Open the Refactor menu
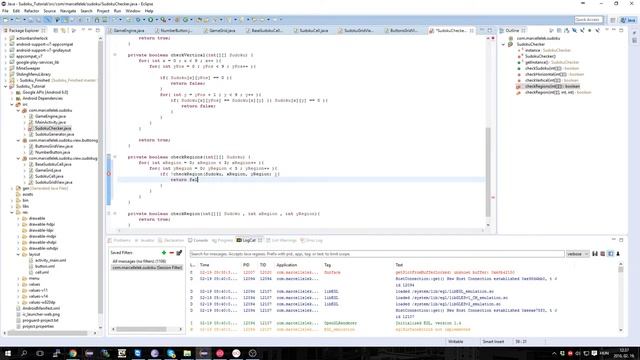The image size is (640, 360). click(31, 11)
